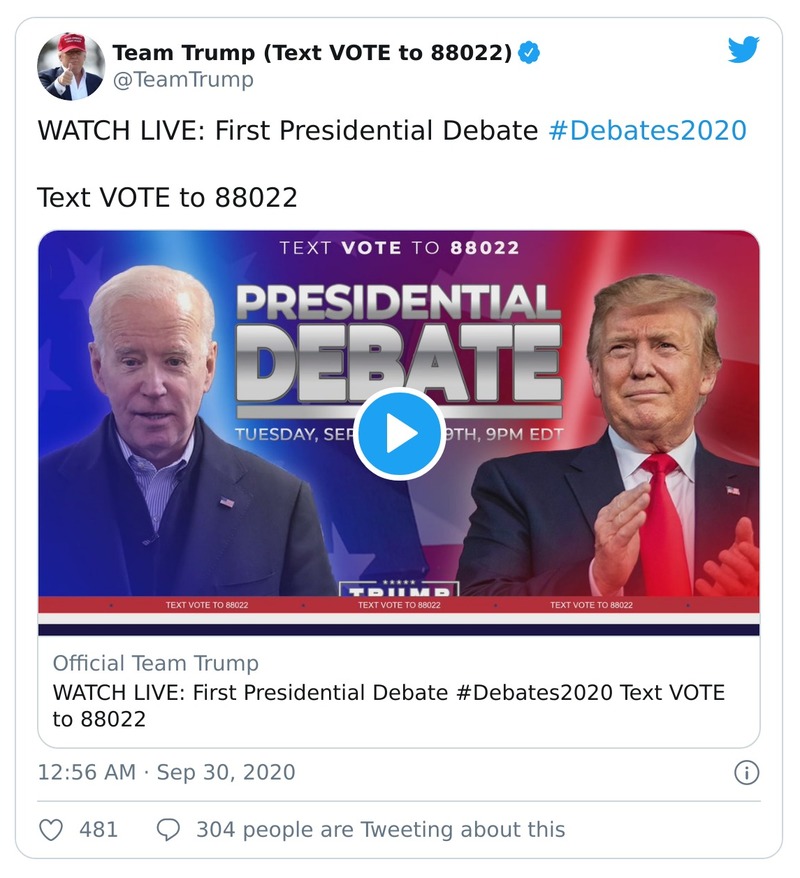Click the heart like icon

pos(52,829)
